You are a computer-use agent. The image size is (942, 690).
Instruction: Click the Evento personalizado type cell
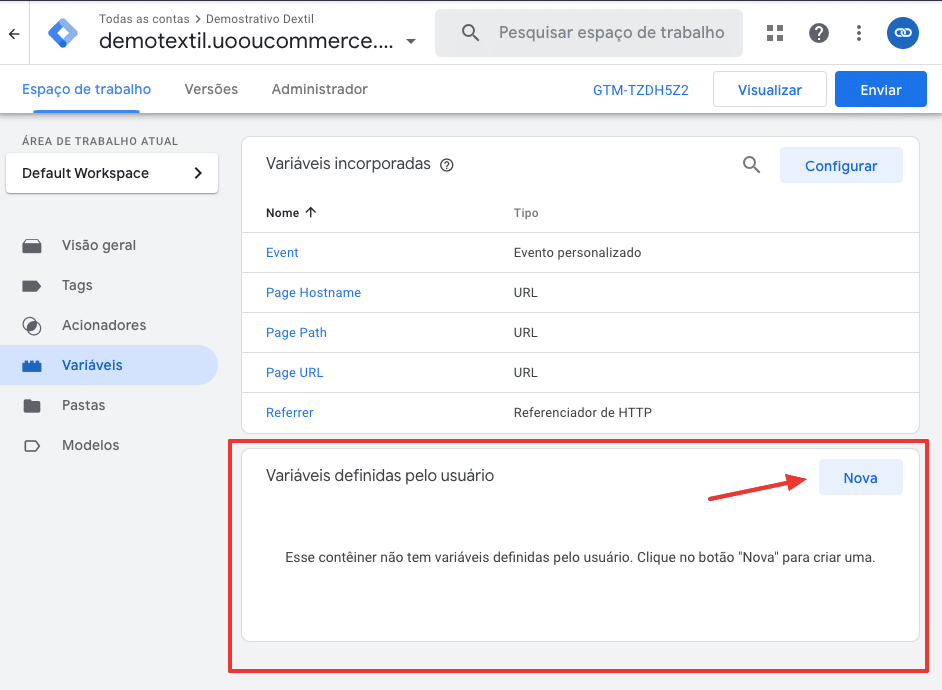coord(577,253)
